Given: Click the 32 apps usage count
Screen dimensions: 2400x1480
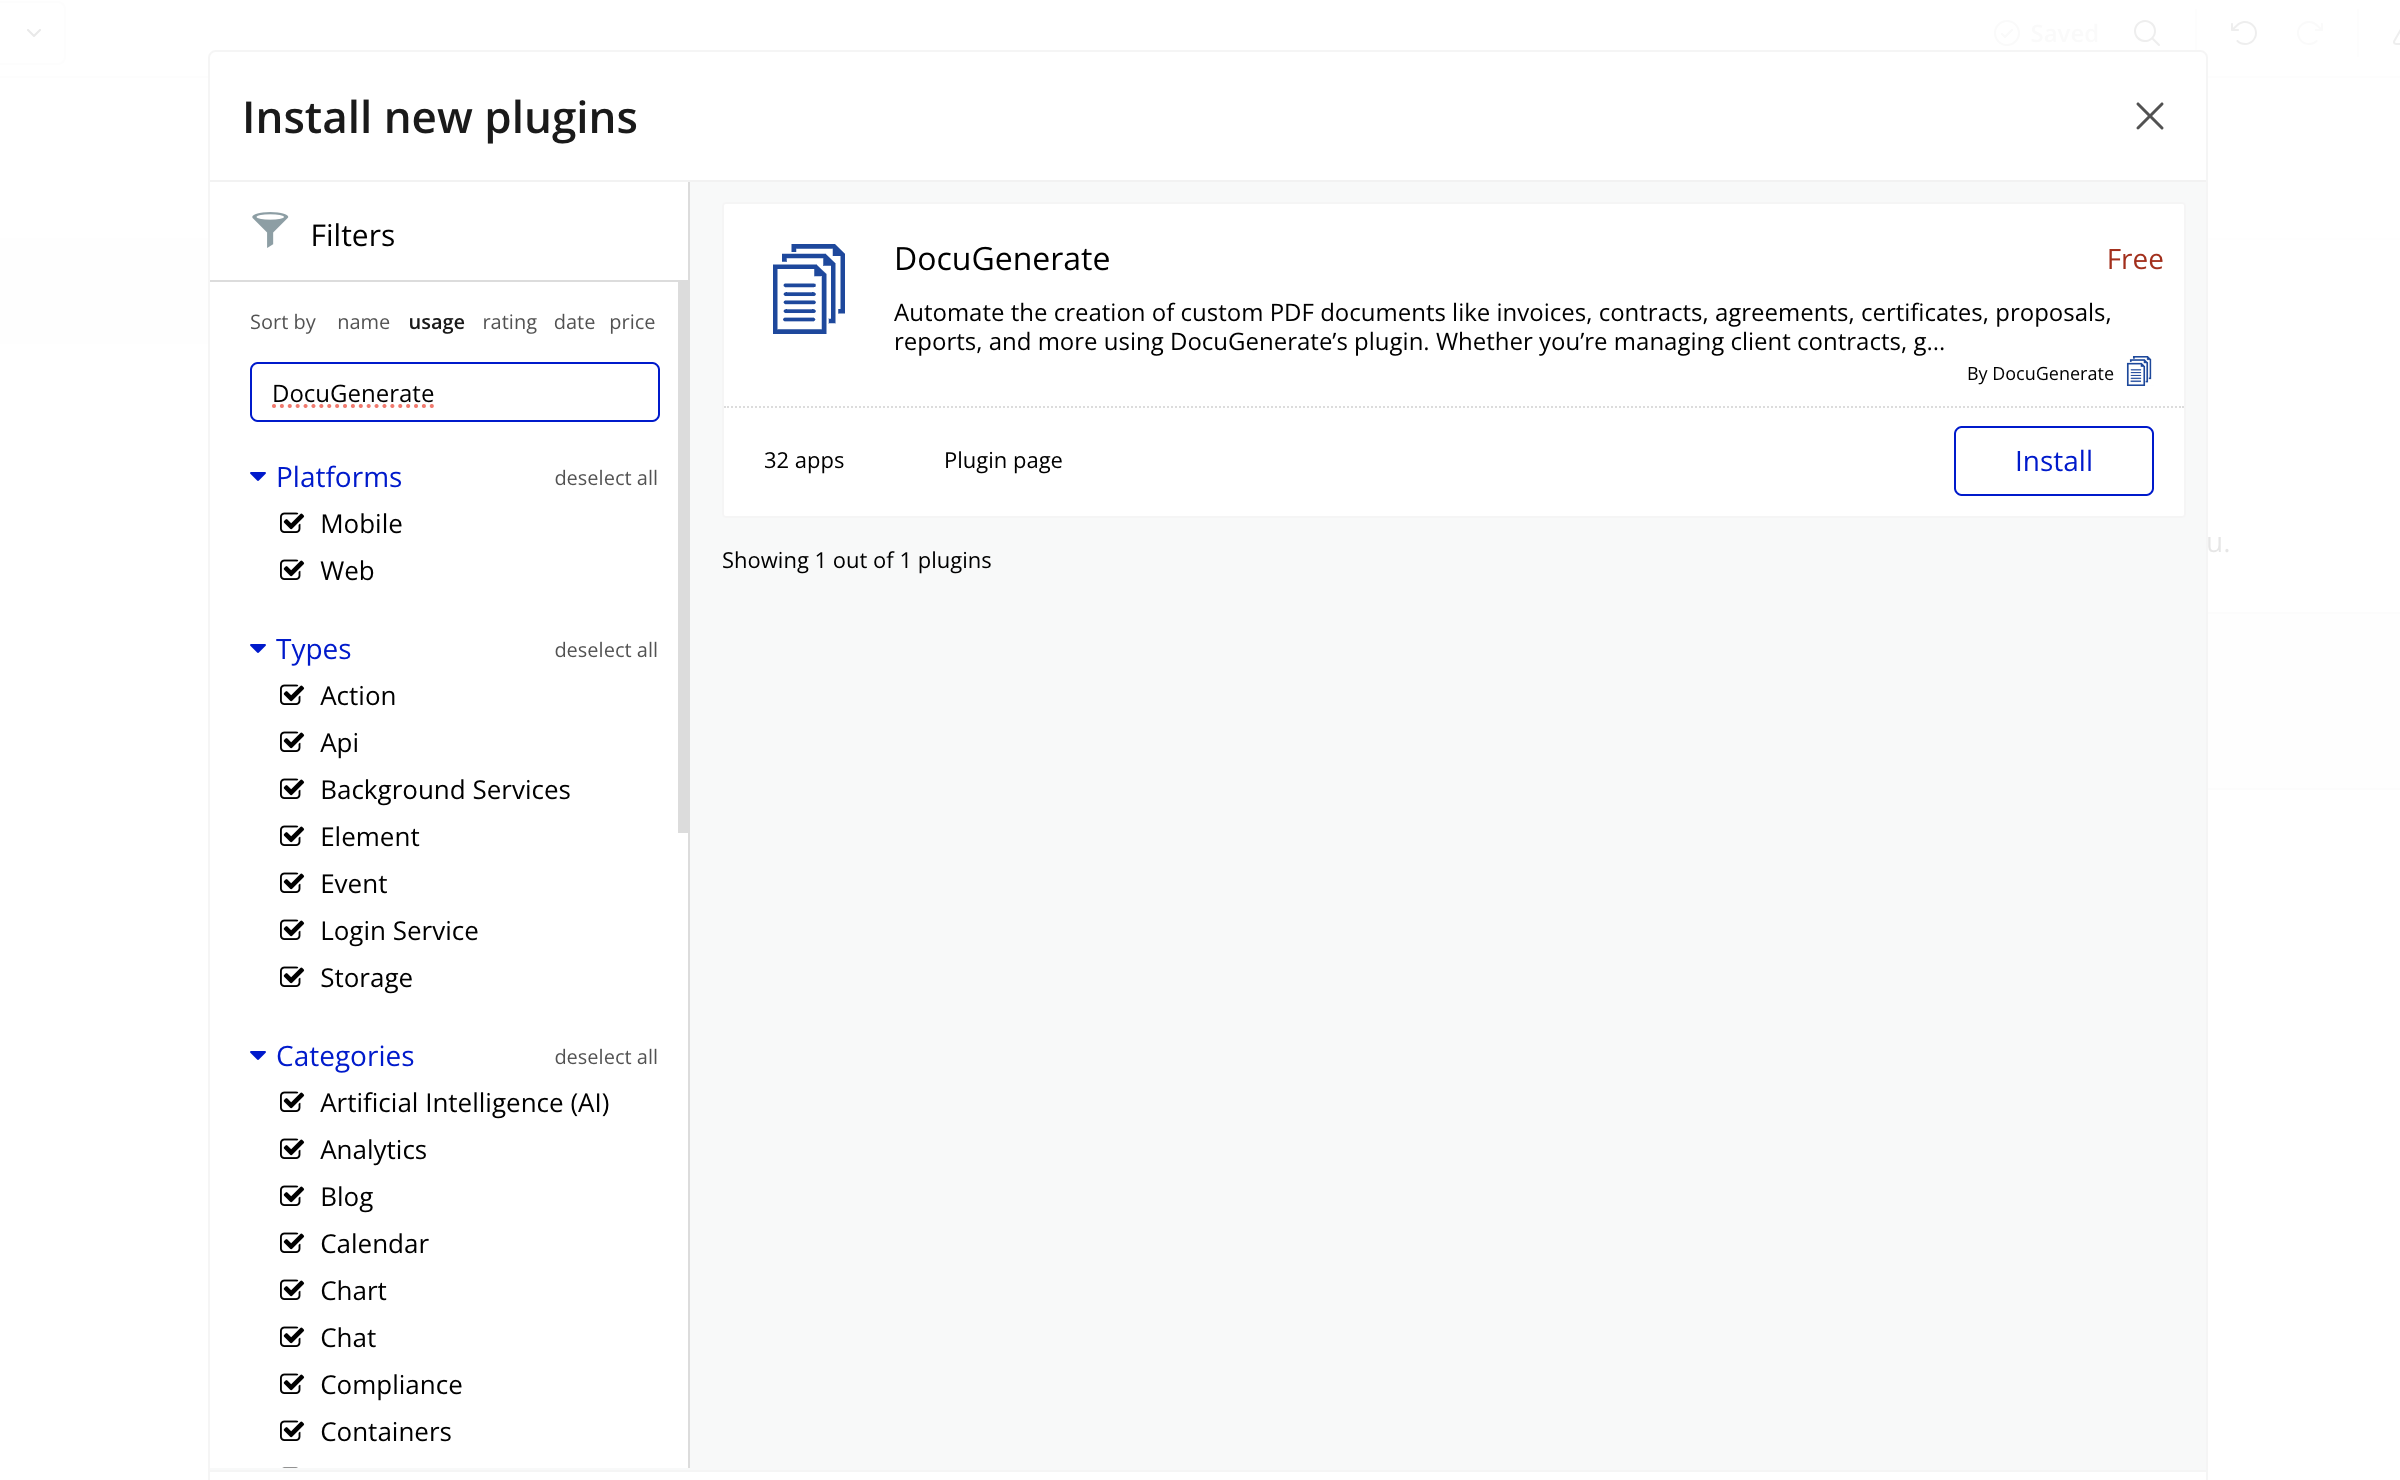Looking at the screenshot, I should pos(804,461).
